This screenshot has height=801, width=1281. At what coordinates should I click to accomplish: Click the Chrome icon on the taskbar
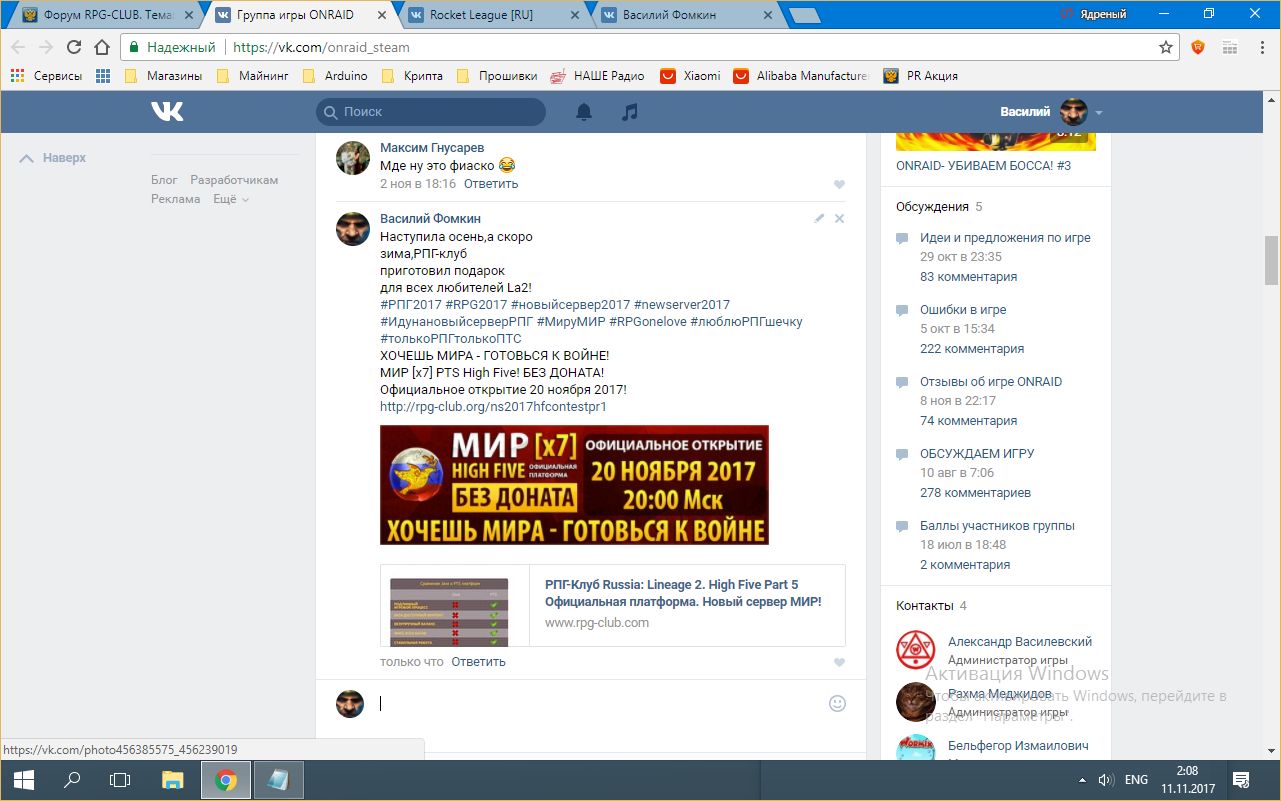226,780
